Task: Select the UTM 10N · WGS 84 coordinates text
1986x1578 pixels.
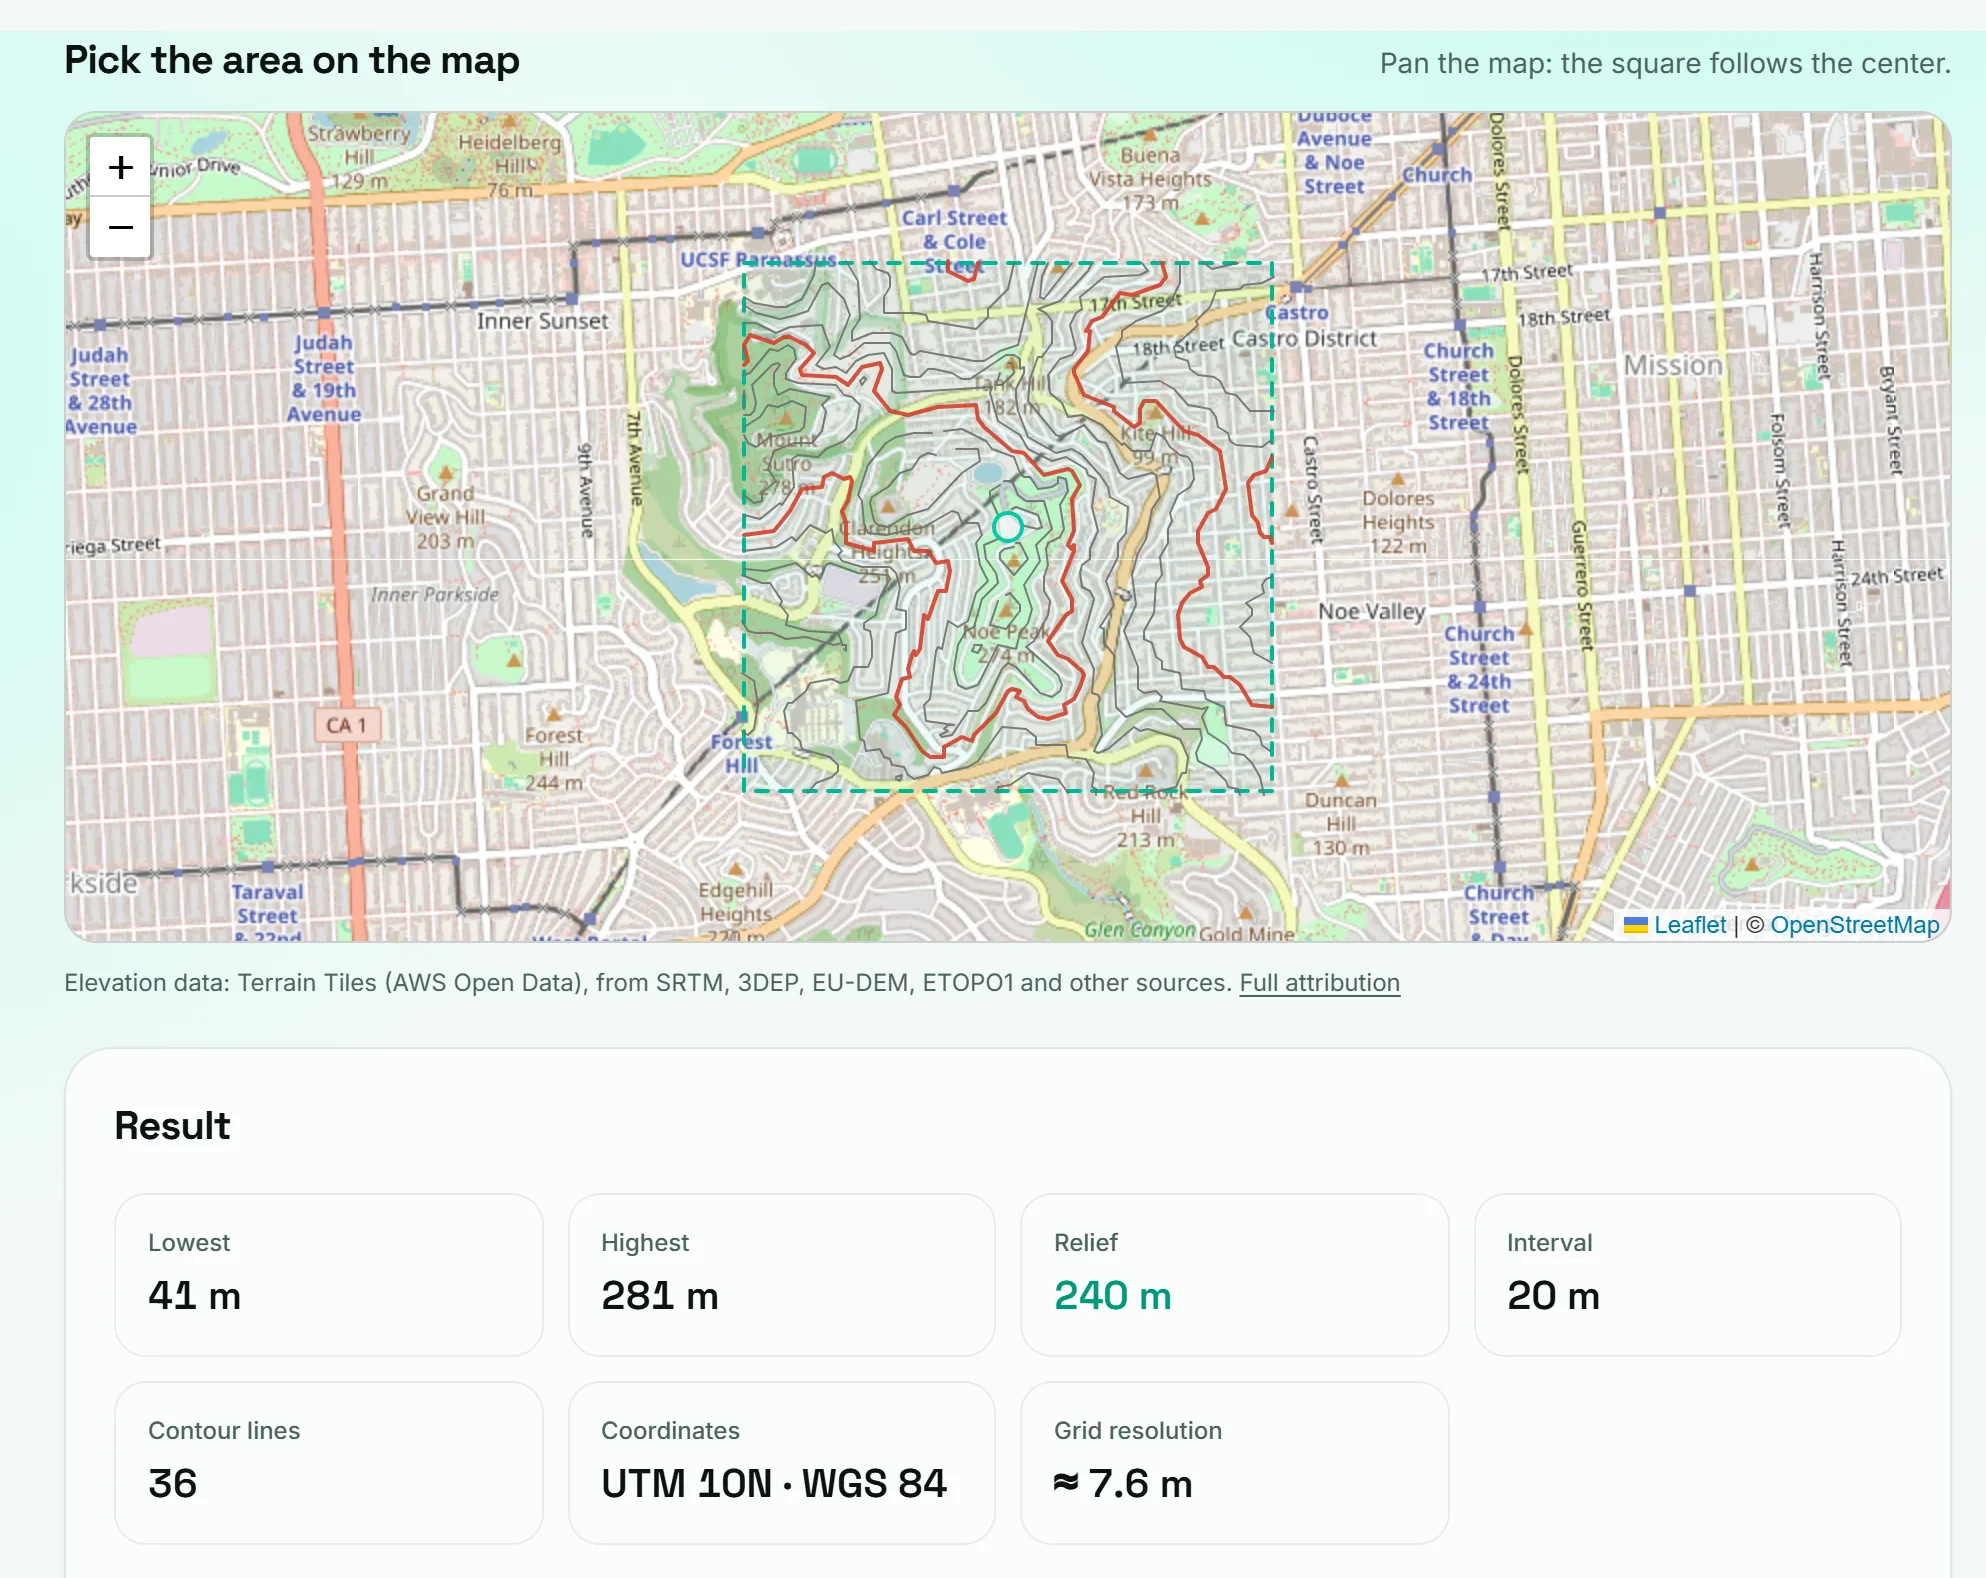Action: [x=774, y=1483]
